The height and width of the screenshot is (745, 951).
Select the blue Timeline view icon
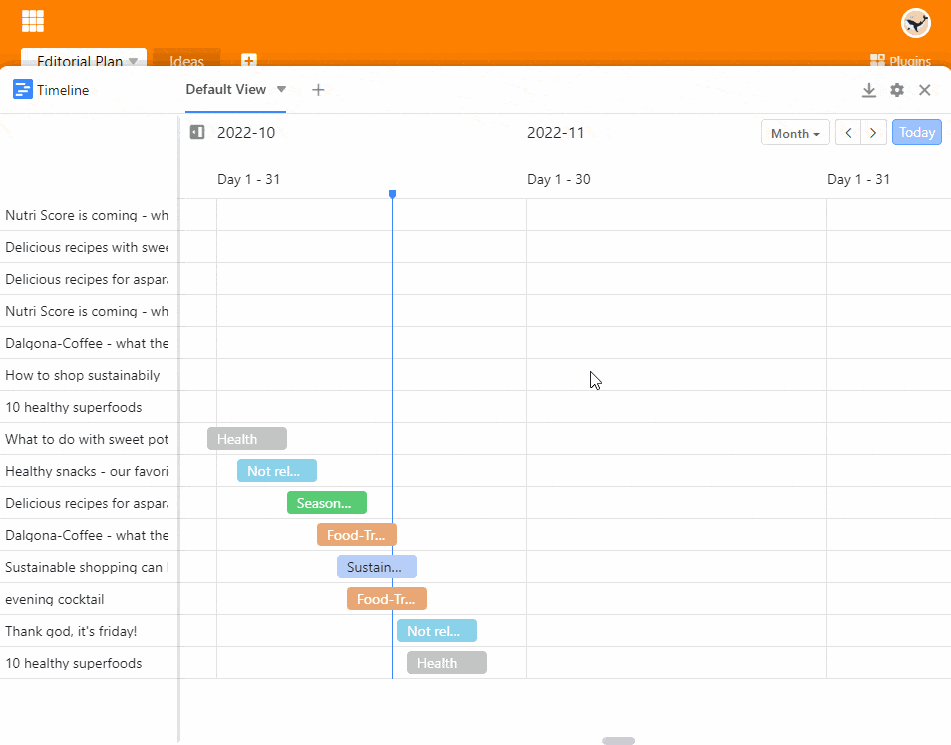pos(22,89)
